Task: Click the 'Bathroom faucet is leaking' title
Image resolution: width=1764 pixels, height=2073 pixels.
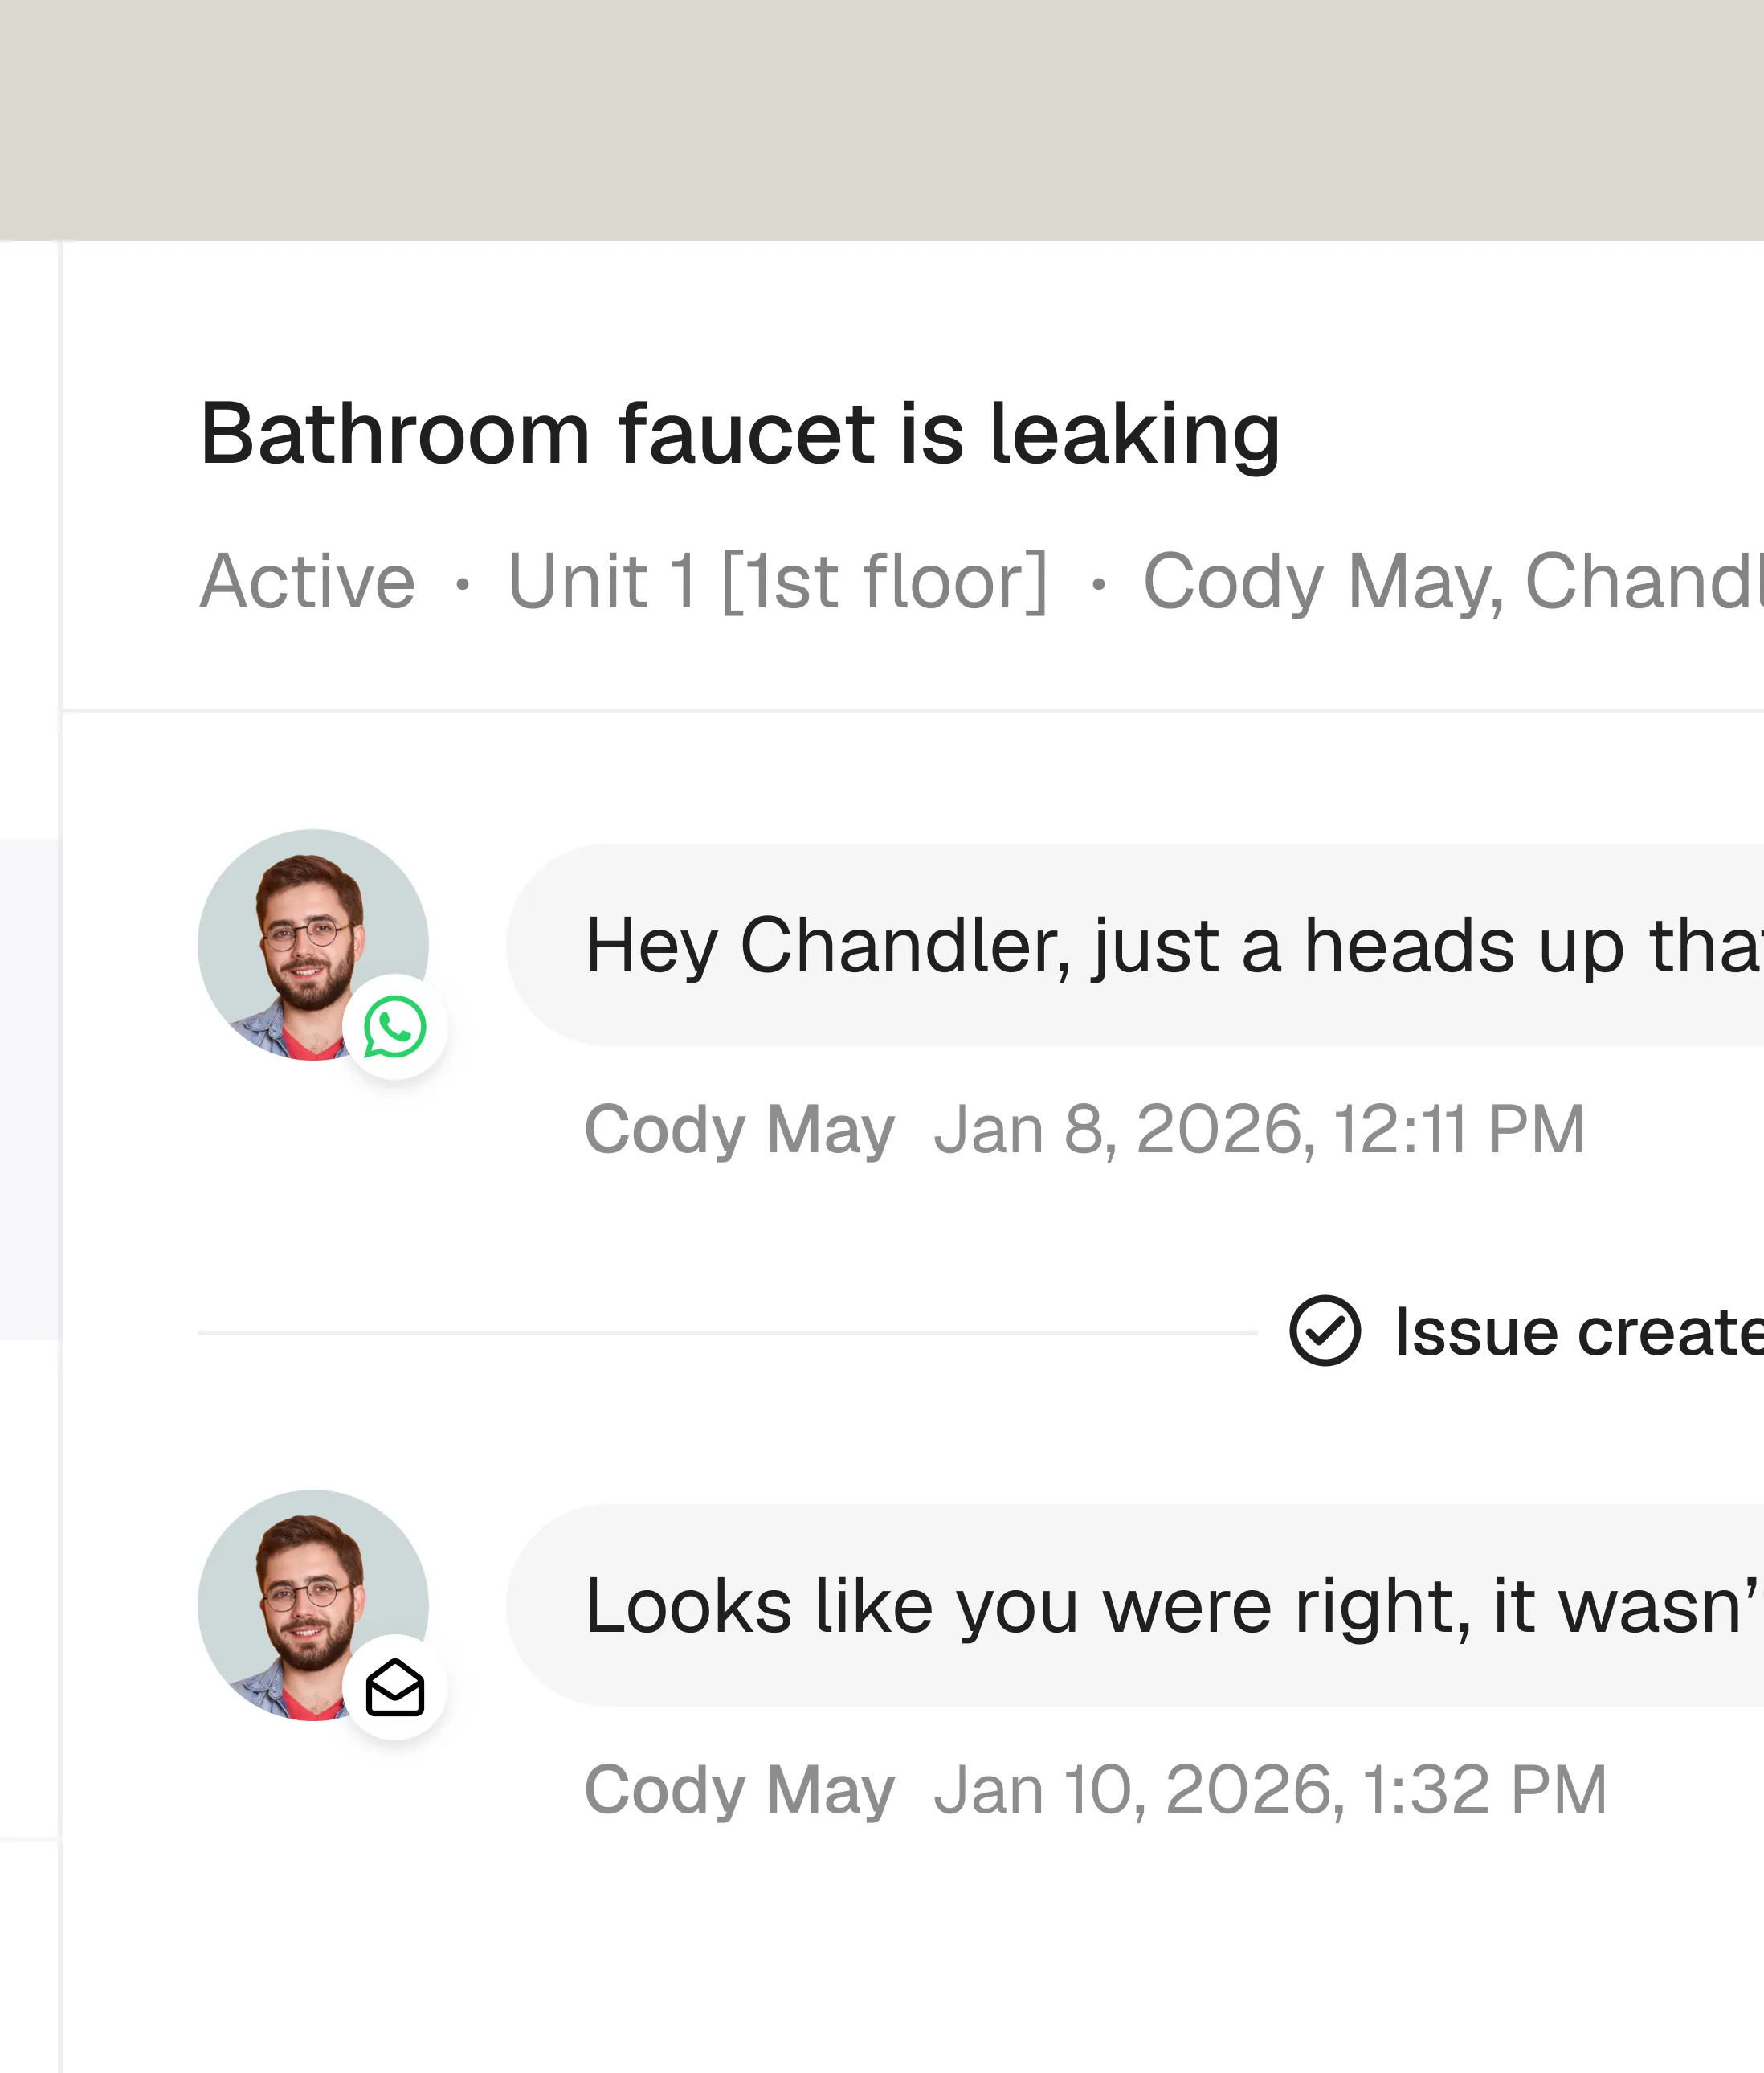Action: click(740, 434)
